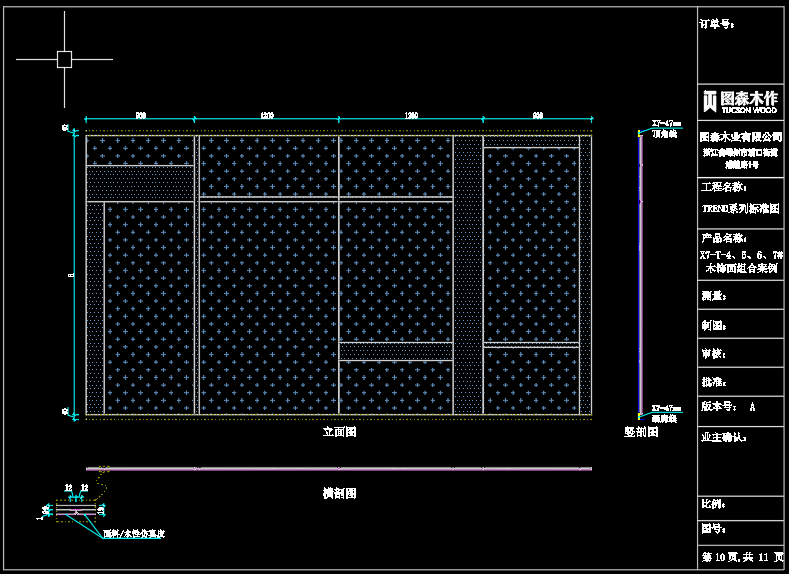789x574 pixels.
Task: Select the magenta horizontal section bar
Action: point(339,468)
